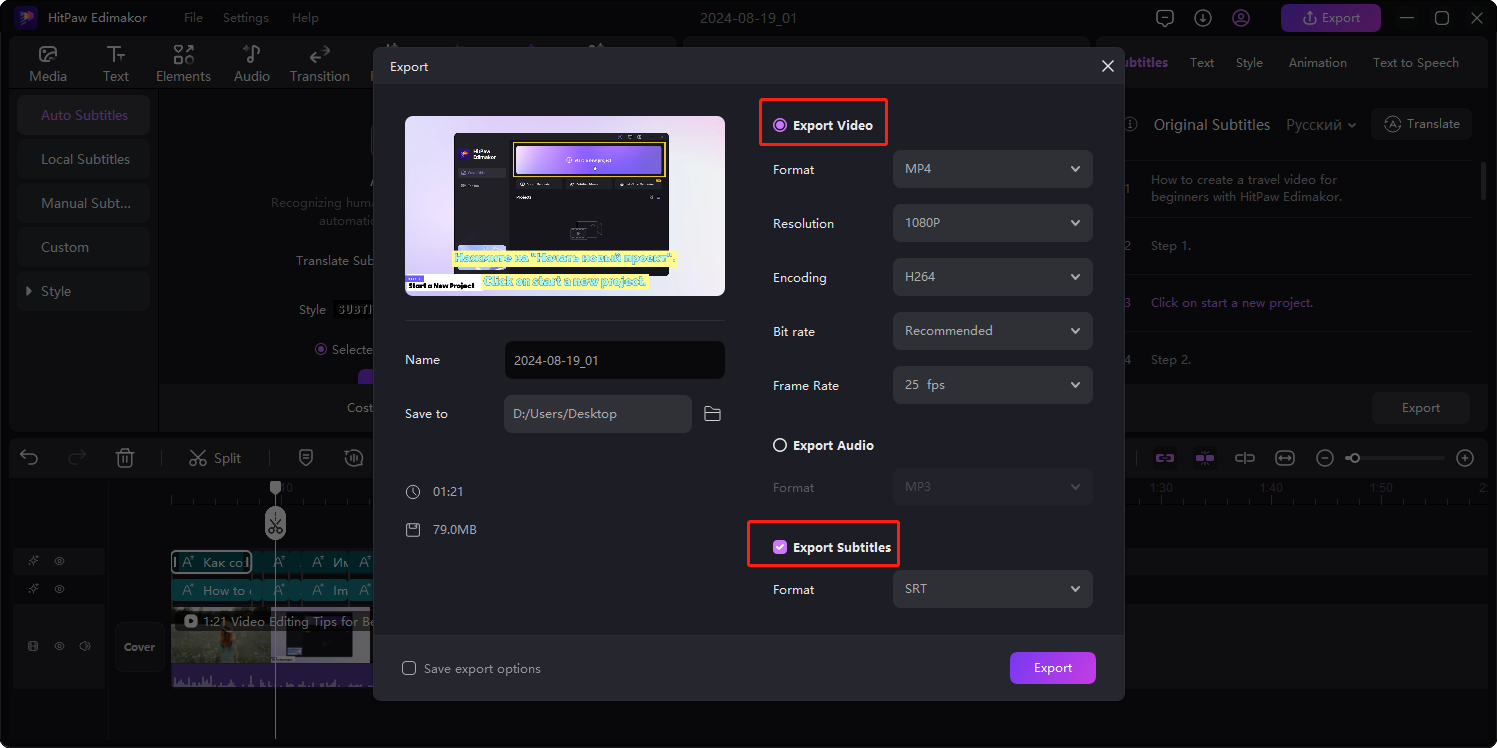Click the Split scissors tool
The height and width of the screenshot is (748, 1497).
[x=215, y=458]
